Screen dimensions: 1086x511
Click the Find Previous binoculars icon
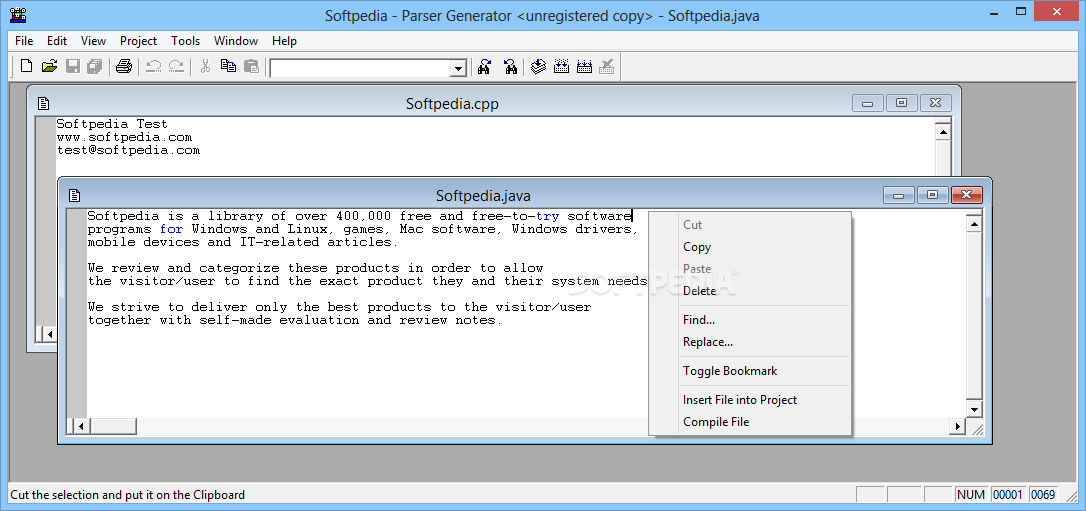[x=510, y=66]
